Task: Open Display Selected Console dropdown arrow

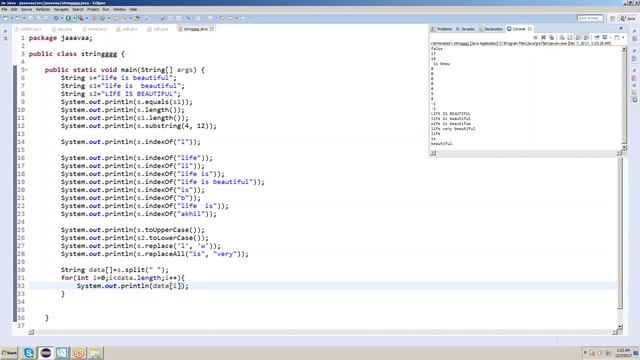Action: click(610, 38)
